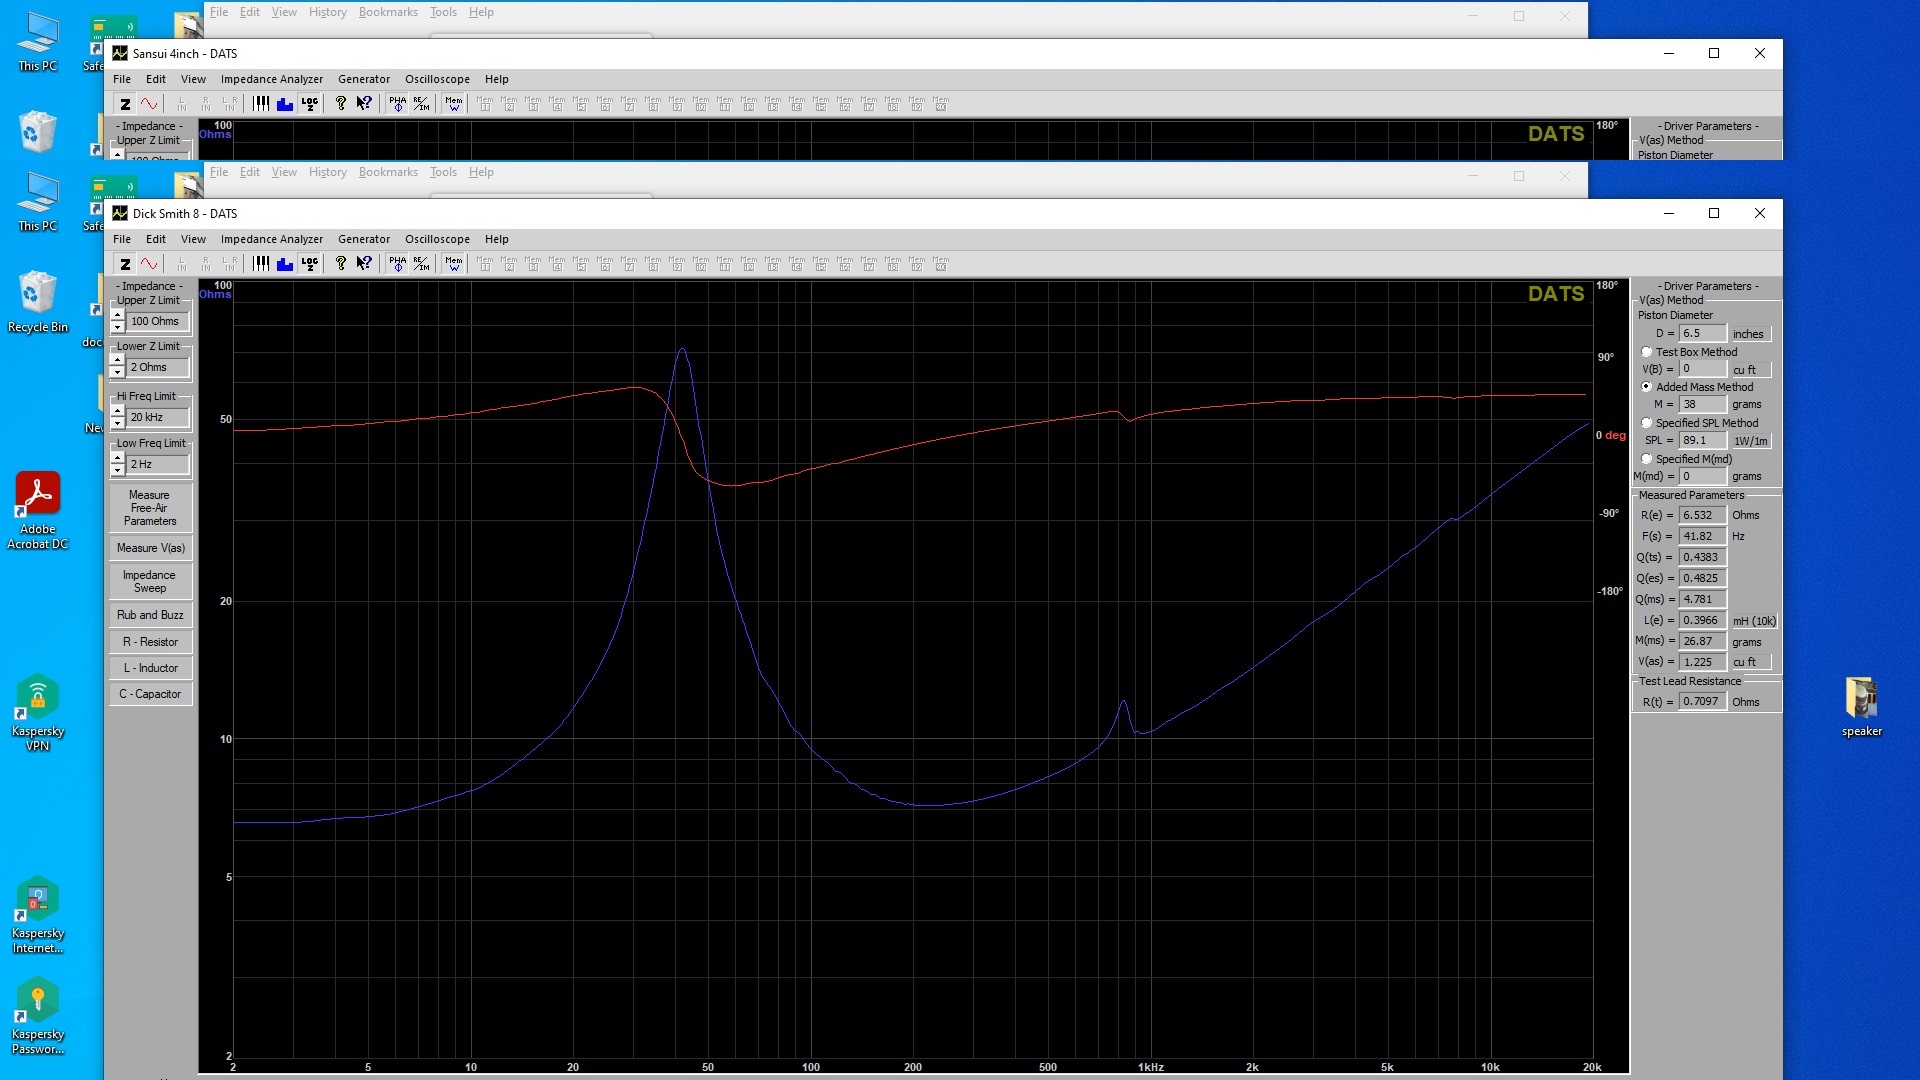The image size is (1920, 1080).
Task: Run the Rub and Buzz test
Action: [x=150, y=615]
